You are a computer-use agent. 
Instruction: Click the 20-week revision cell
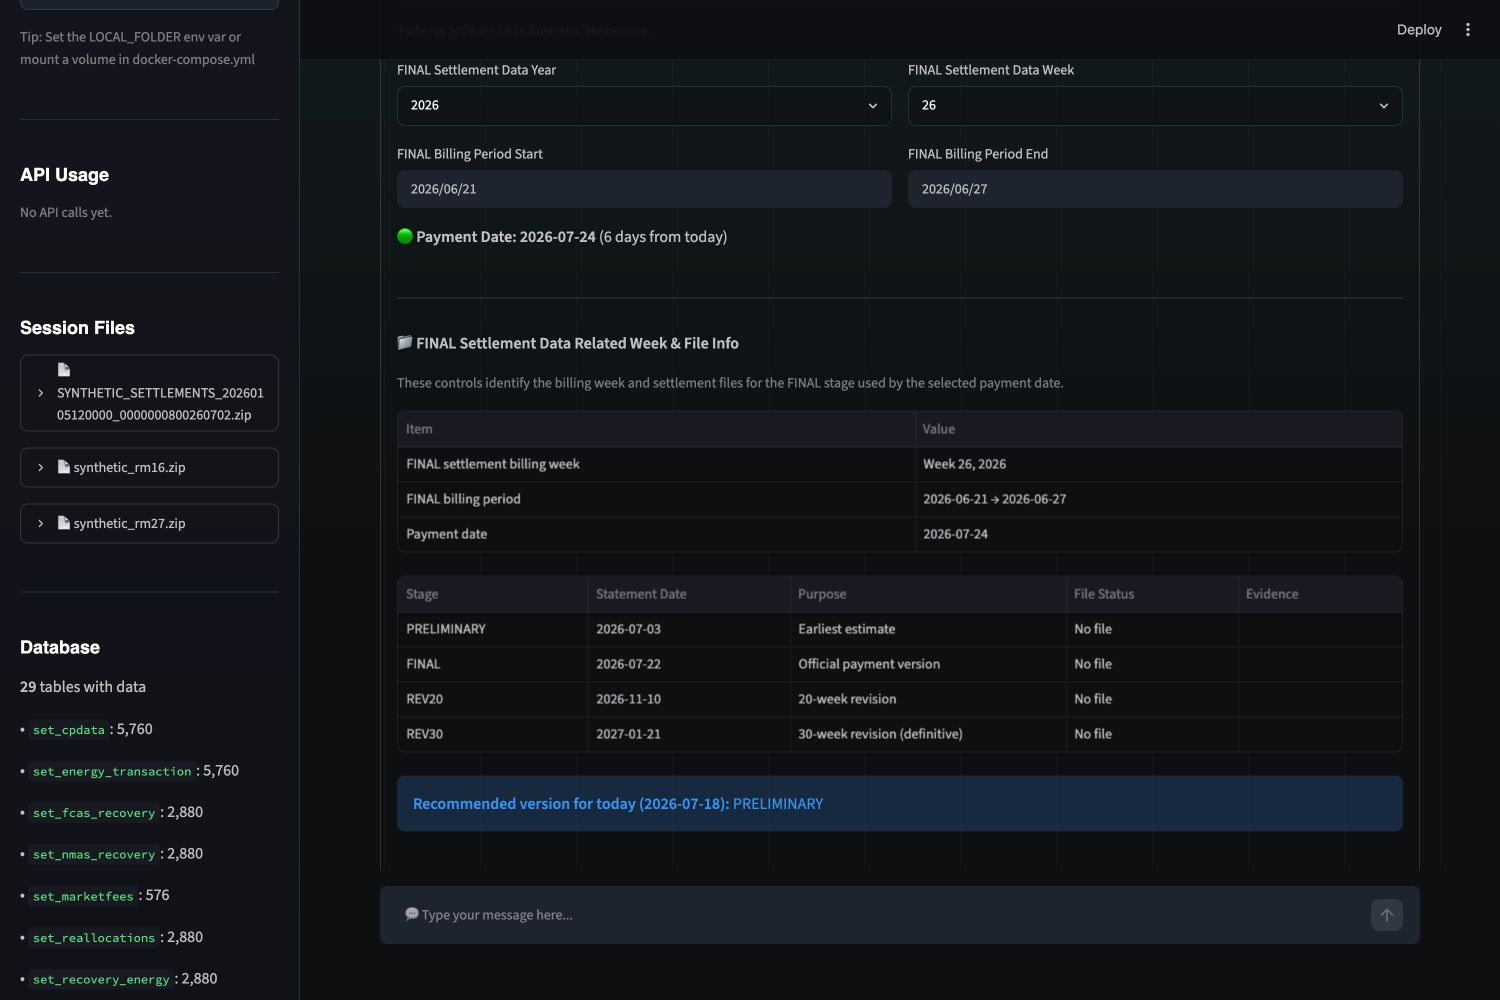[x=928, y=699]
